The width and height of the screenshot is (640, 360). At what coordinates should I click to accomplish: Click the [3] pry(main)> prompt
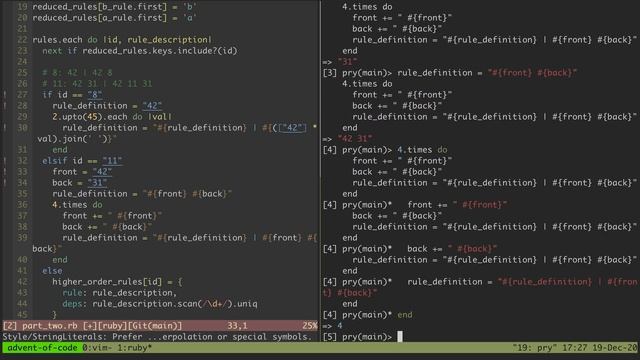(x=357, y=73)
